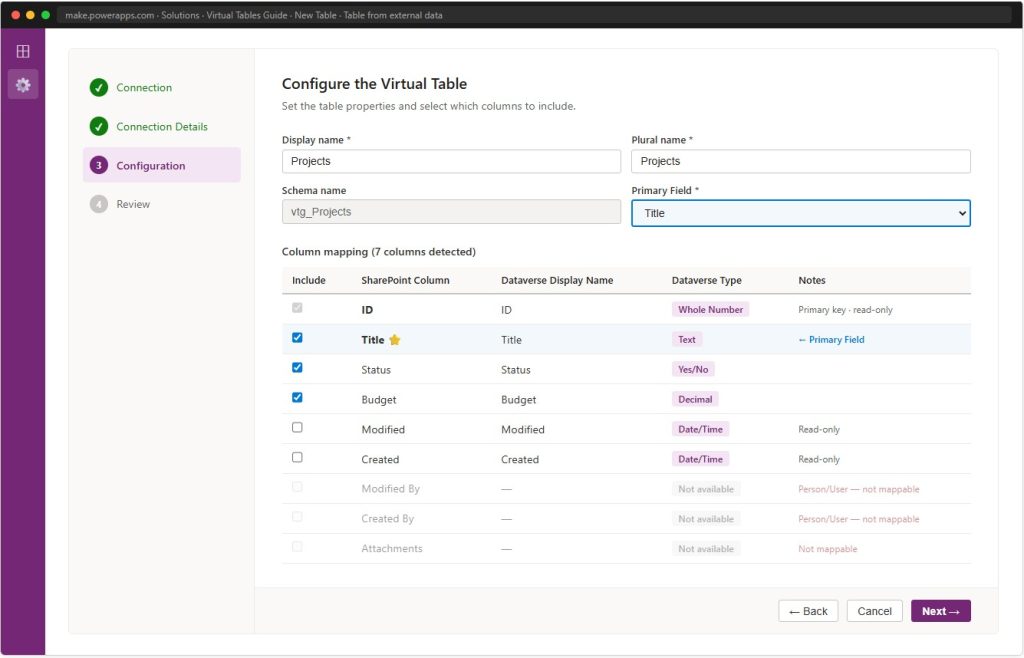Click 'Primary key · read-only' note

(x=845, y=310)
